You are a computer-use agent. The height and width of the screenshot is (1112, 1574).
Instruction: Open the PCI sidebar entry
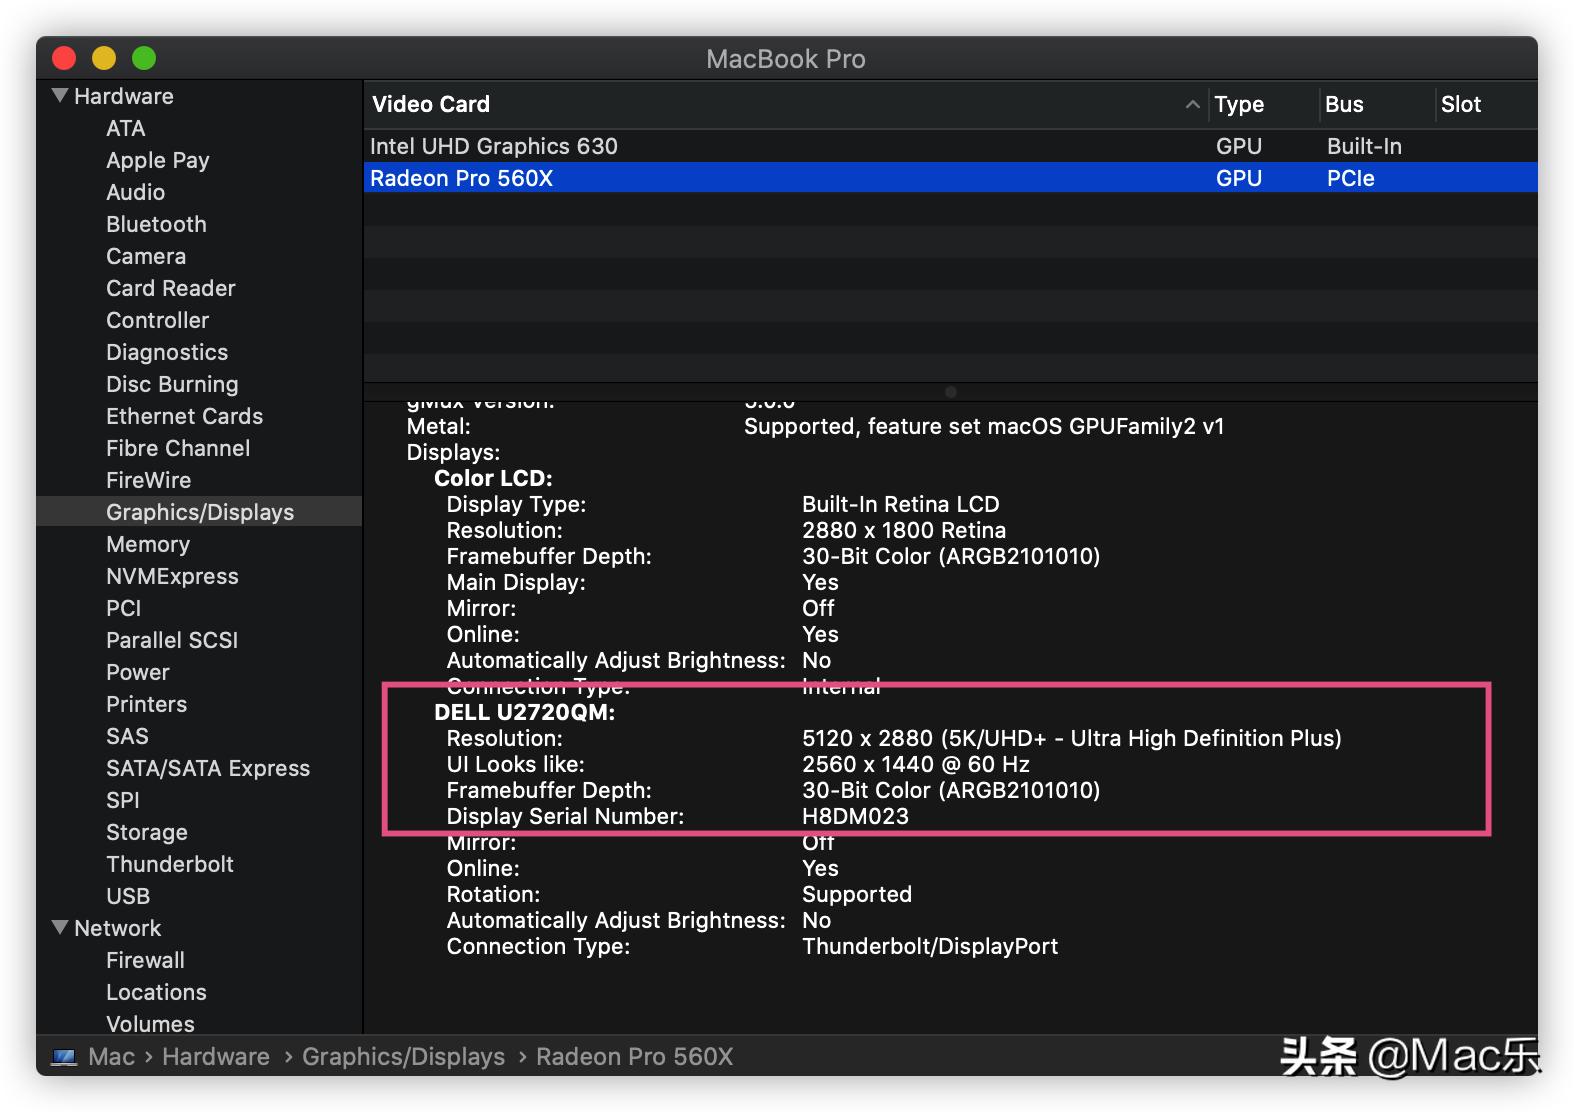124,608
